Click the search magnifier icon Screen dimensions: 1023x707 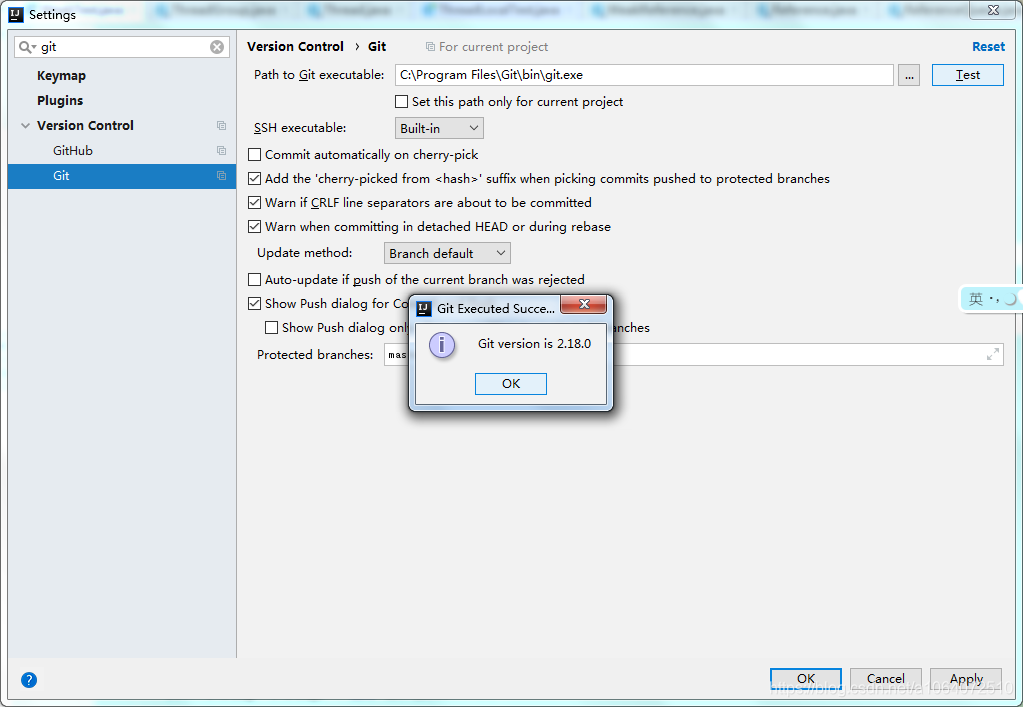coord(24,47)
